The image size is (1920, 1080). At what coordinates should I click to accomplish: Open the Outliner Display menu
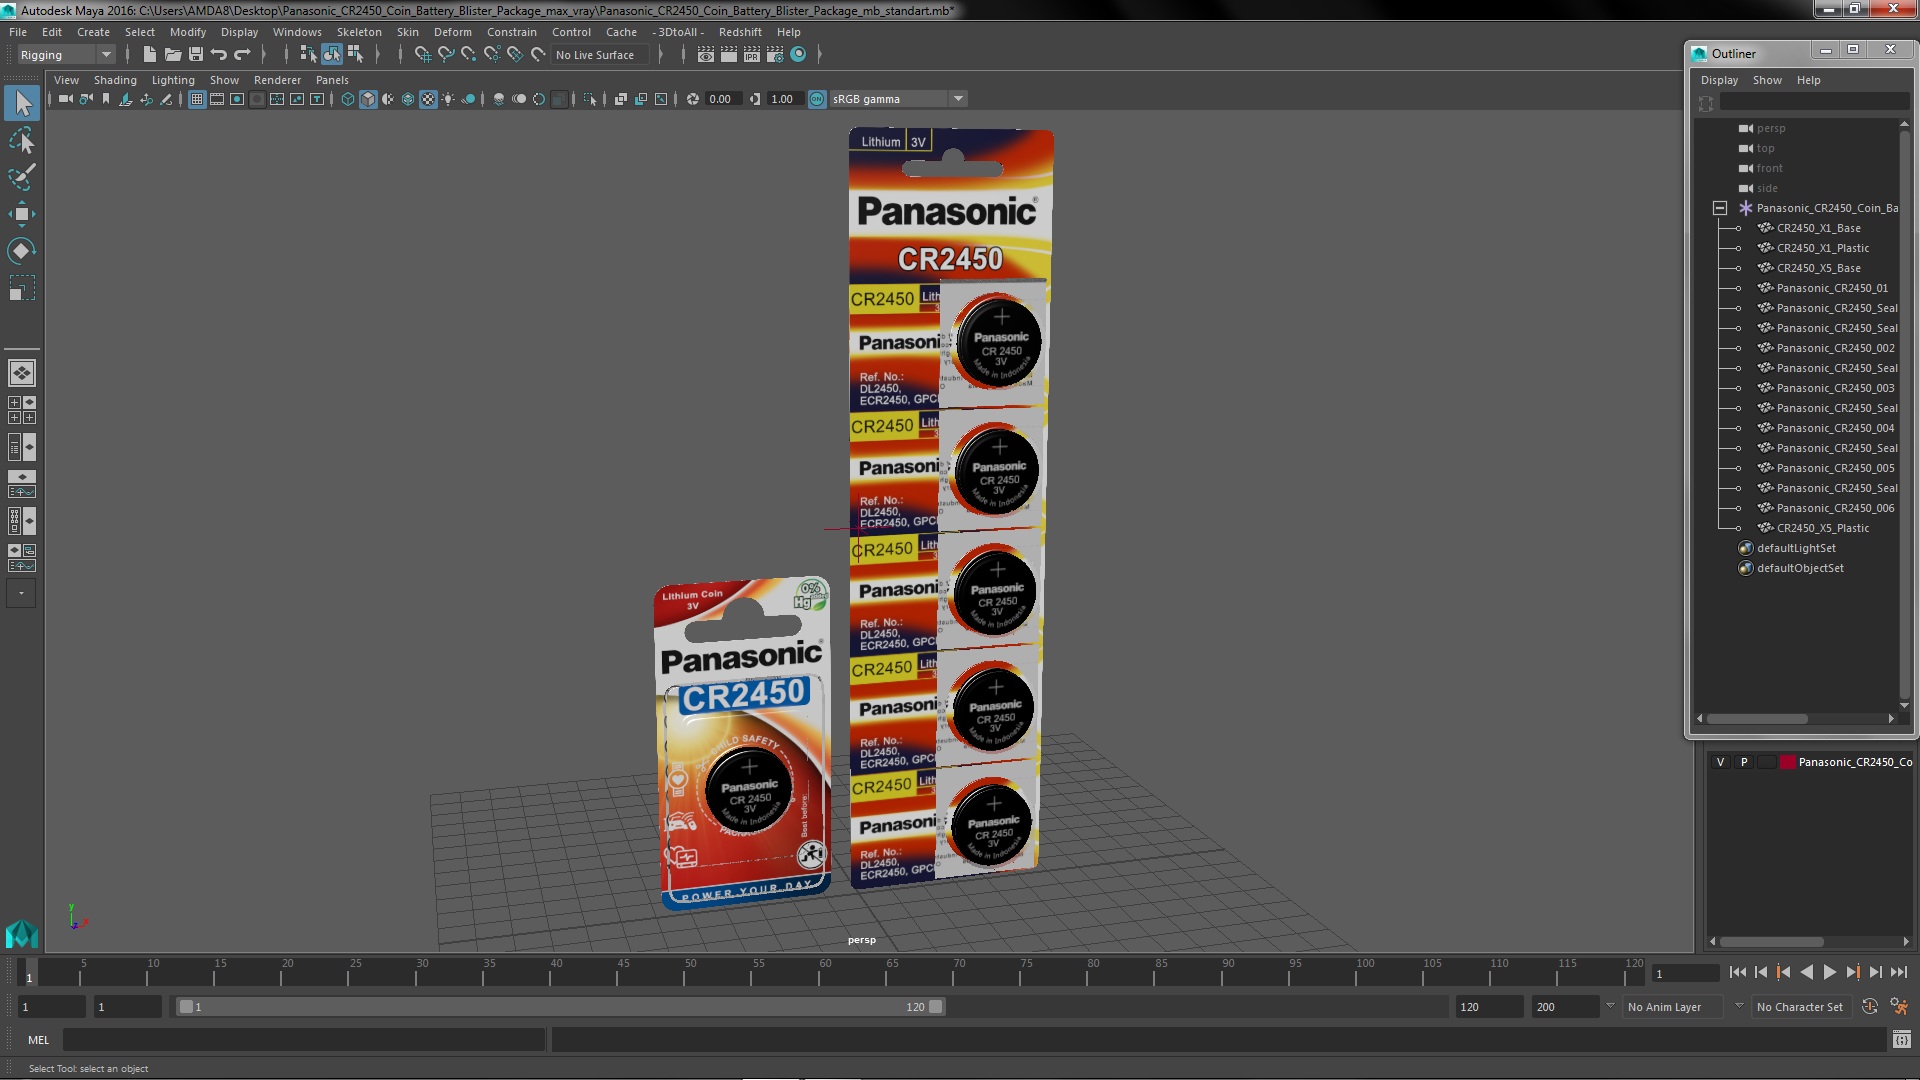1720,80
